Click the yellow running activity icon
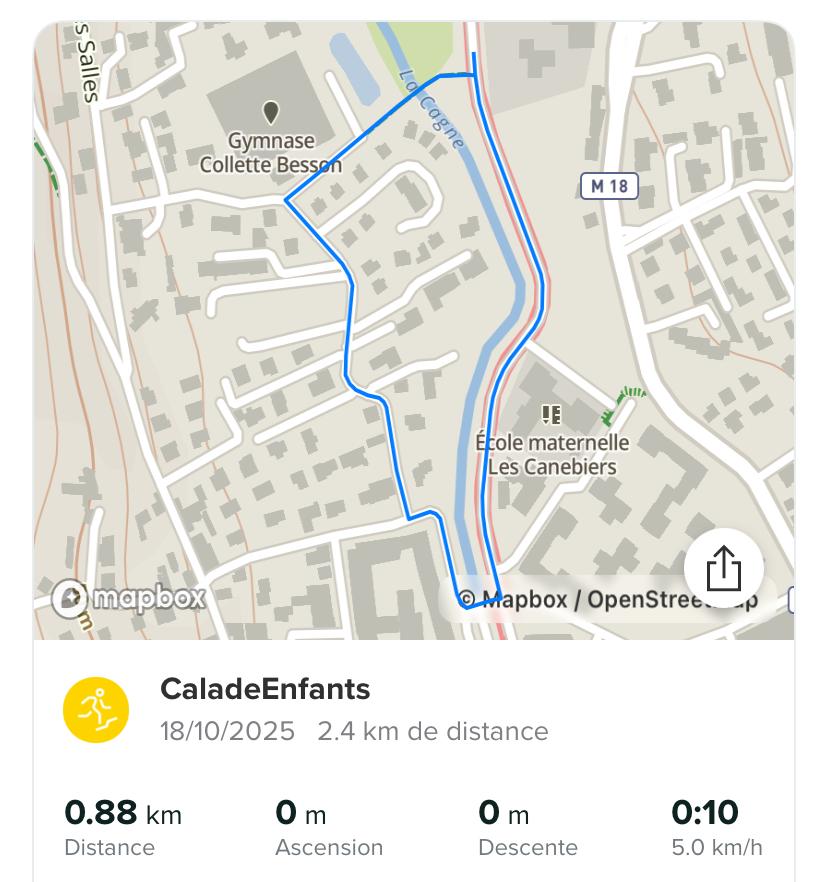The width and height of the screenshot is (828, 882). coord(96,709)
